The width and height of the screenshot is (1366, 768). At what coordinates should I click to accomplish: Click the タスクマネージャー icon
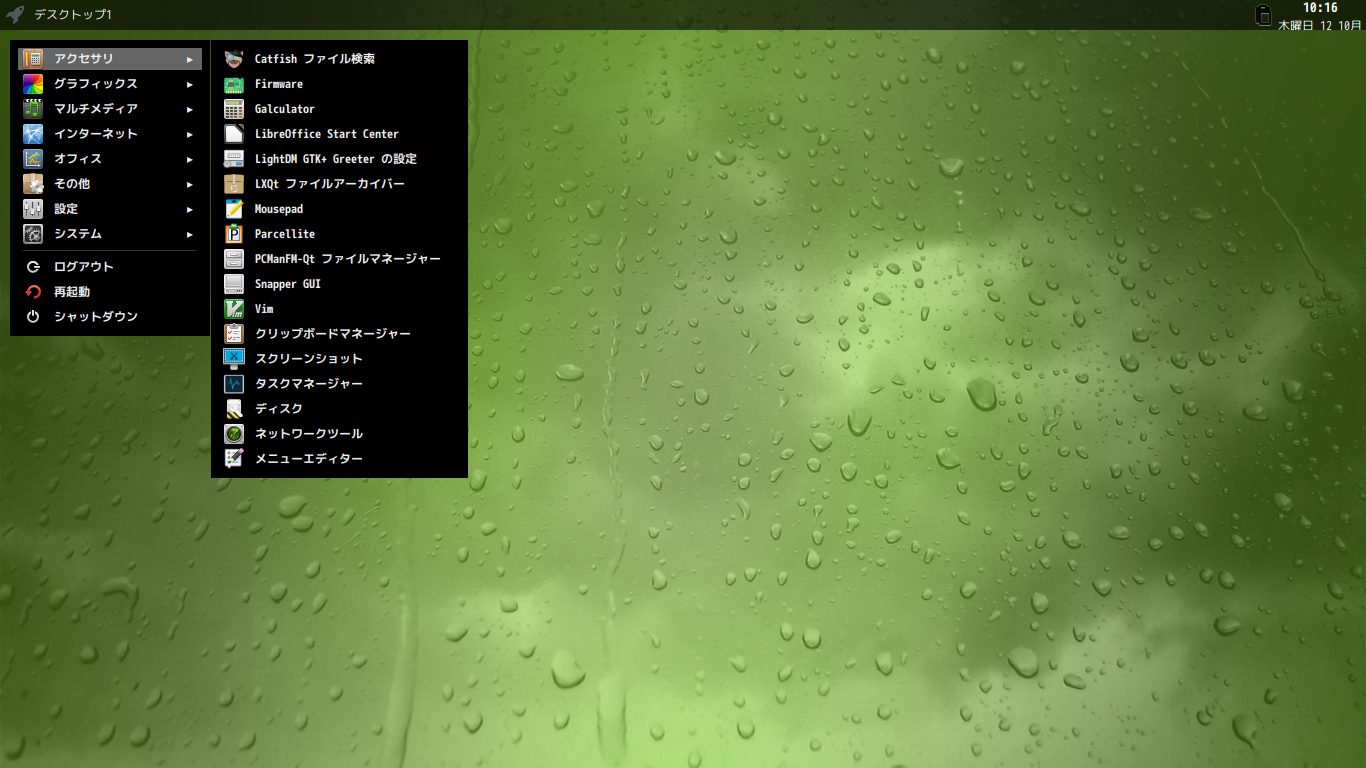coord(234,384)
